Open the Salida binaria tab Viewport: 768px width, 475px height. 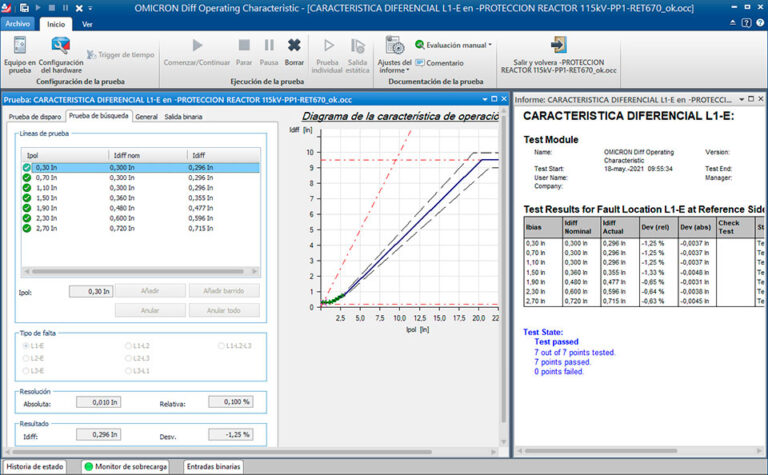pyautogui.click(x=183, y=117)
